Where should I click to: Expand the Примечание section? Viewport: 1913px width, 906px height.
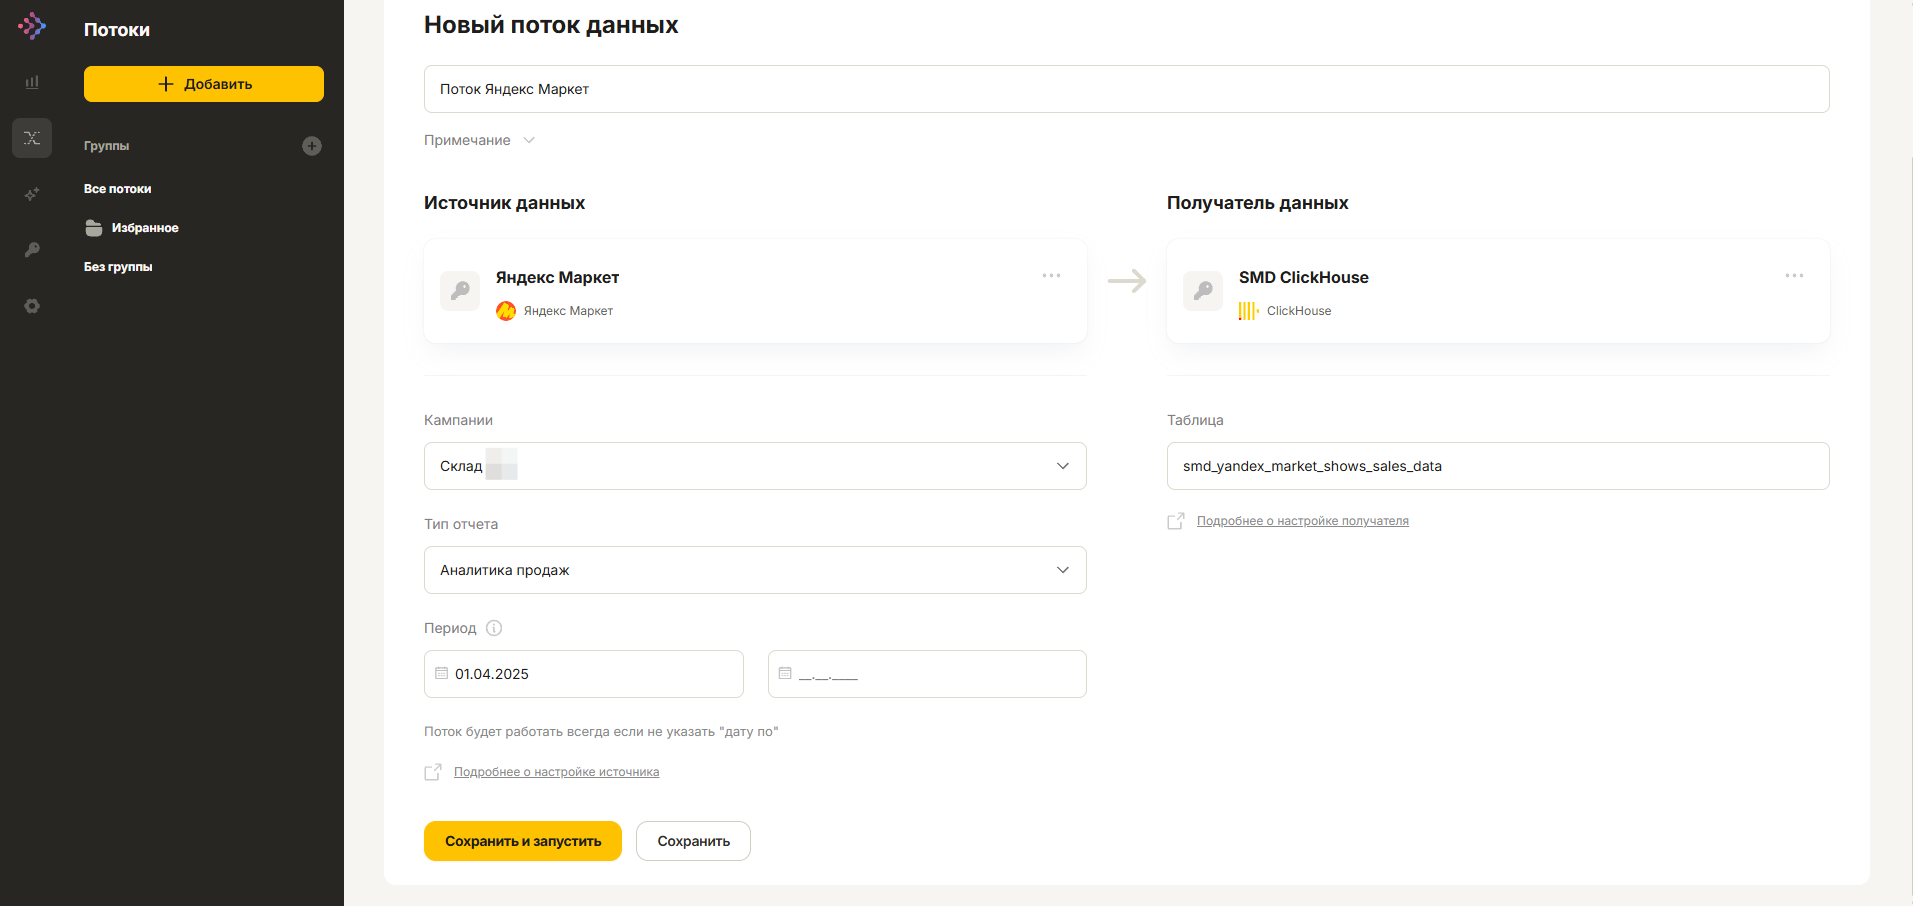[x=480, y=140]
